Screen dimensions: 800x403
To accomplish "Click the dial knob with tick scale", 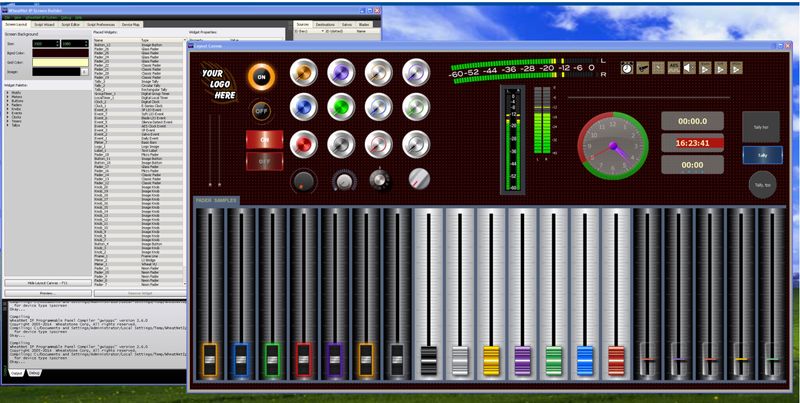I will [344, 180].
